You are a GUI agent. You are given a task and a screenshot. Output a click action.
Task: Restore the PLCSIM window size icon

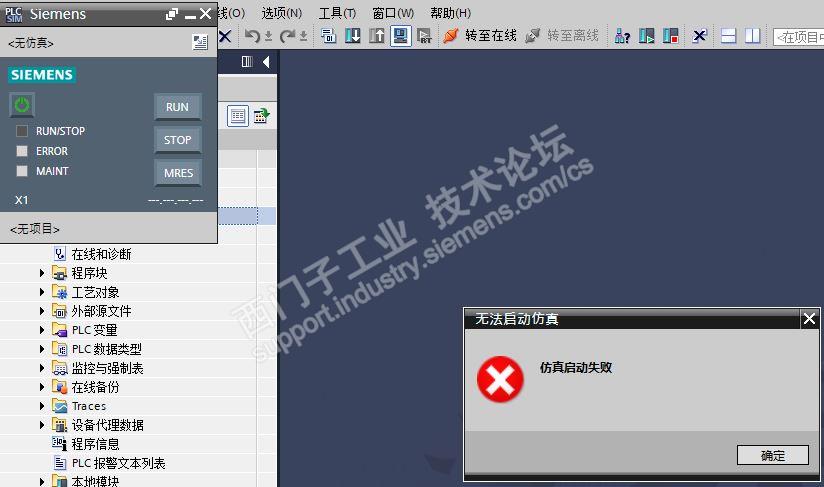click(x=171, y=14)
